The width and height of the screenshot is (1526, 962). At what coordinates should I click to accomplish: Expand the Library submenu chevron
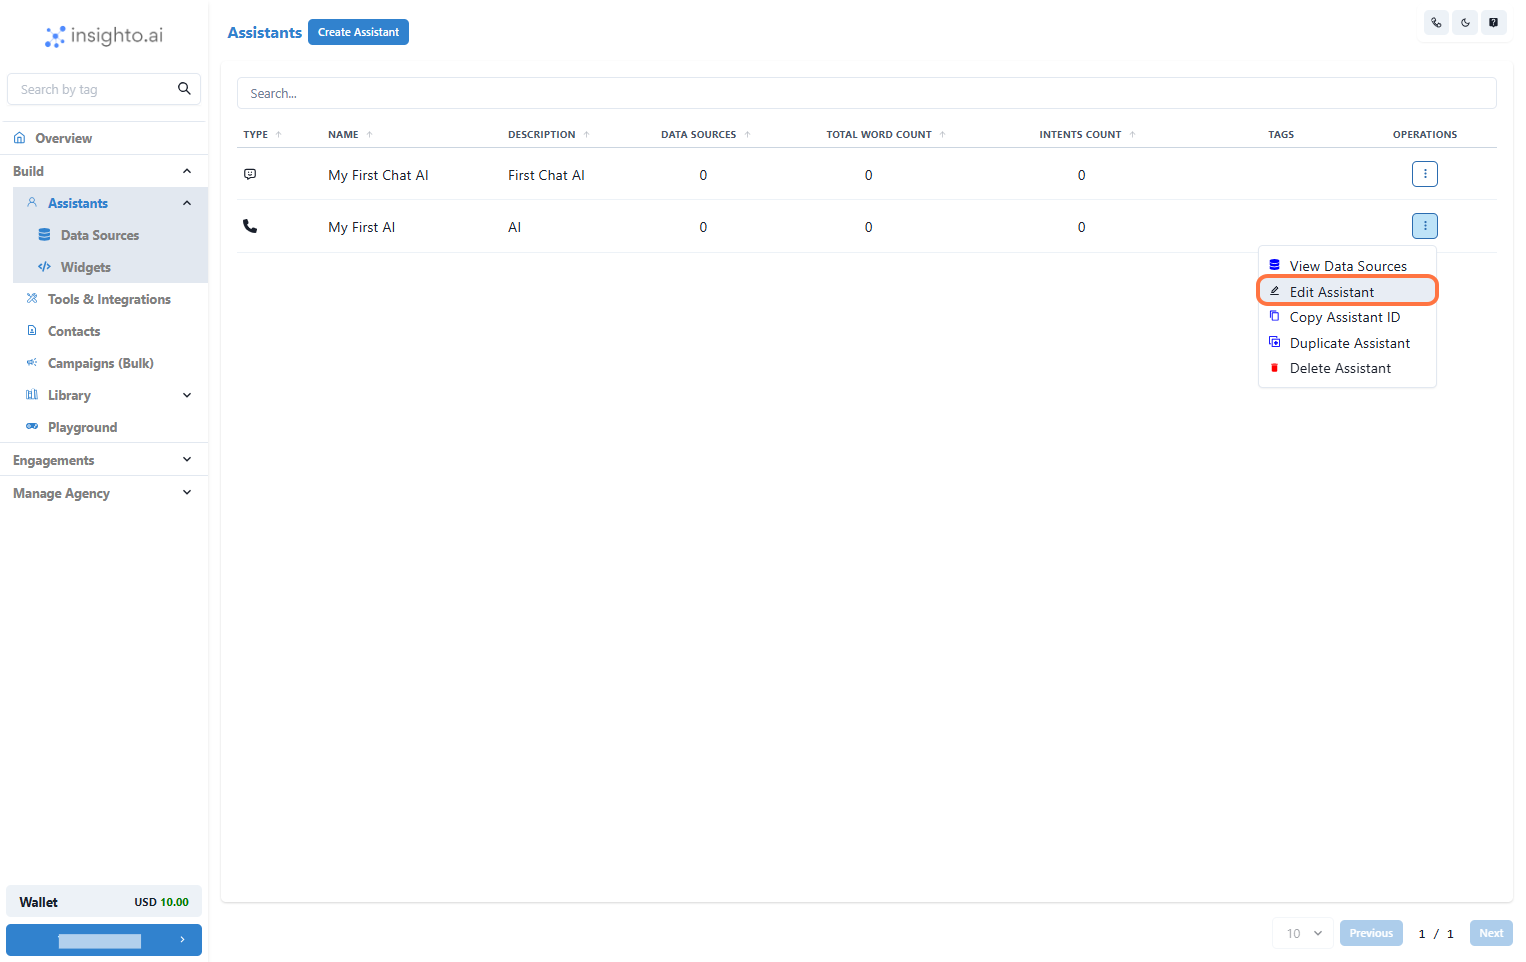187,395
